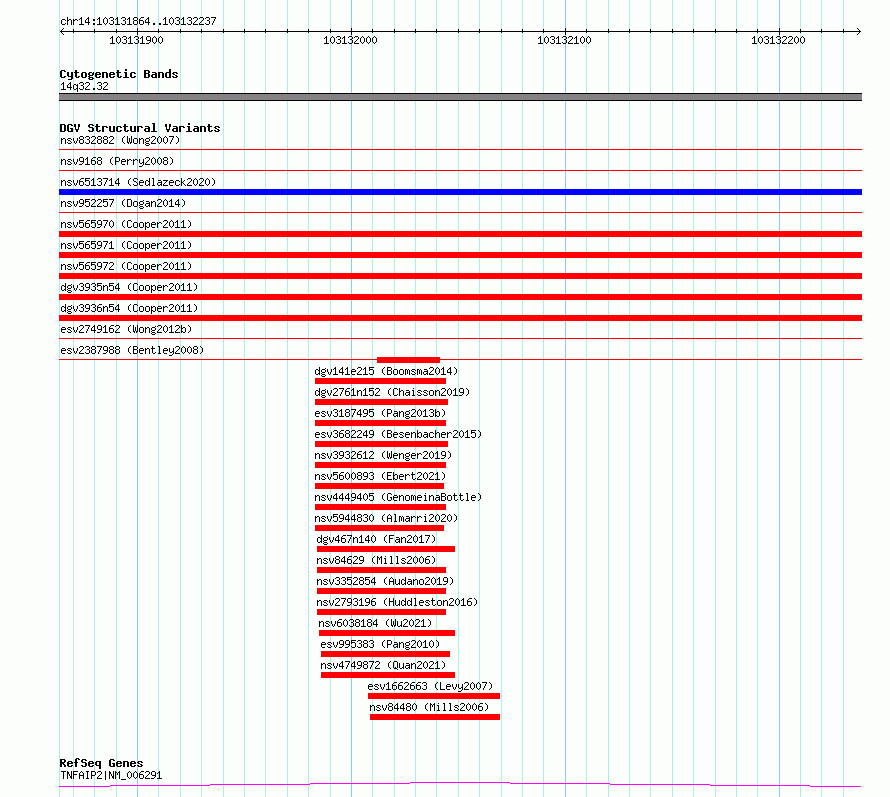Click the 14q32.32 cytogenetic band label
Screen dimensions: 890x797
coord(84,86)
